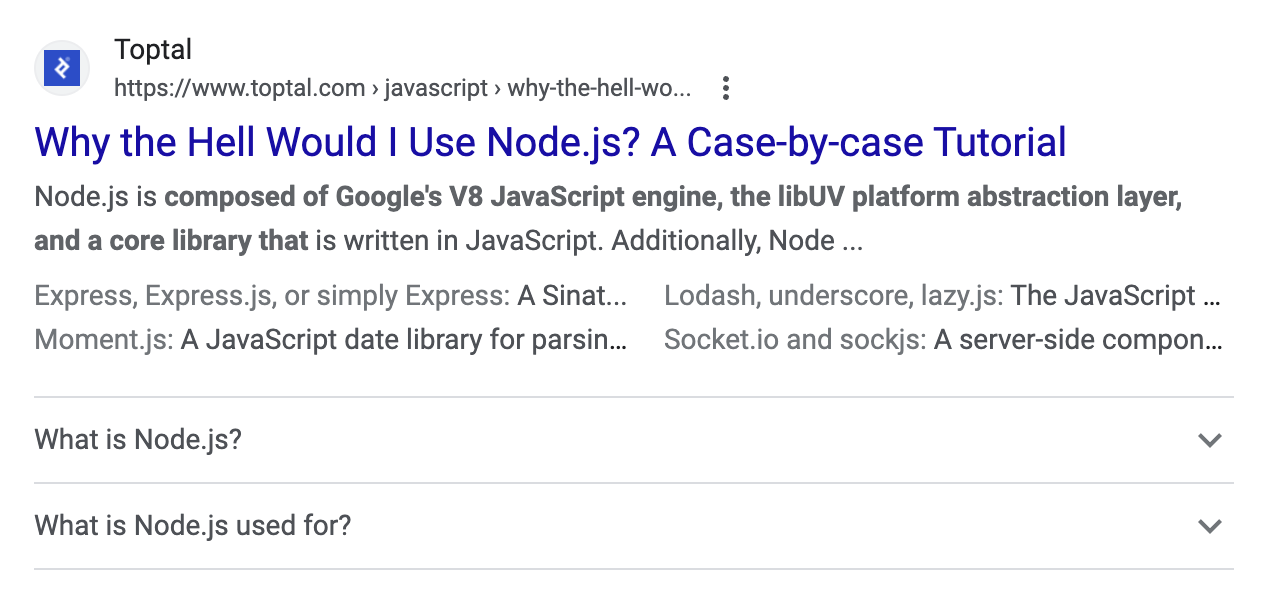
Task: Expand the 'What is Node.js?' chevron
Action: coord(1210,440)
